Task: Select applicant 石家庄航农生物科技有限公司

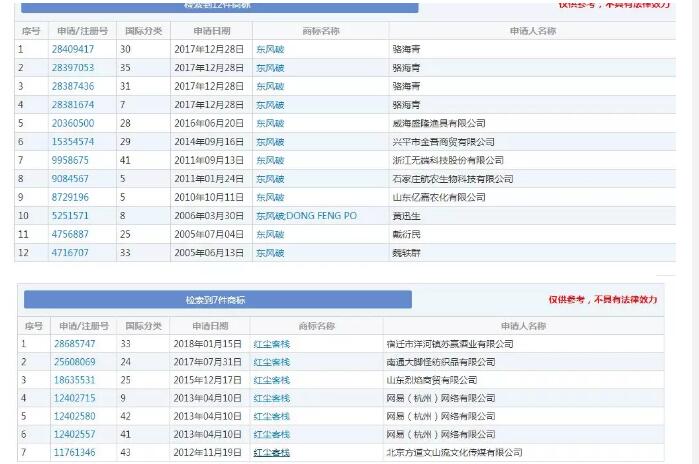Action: 452,179
